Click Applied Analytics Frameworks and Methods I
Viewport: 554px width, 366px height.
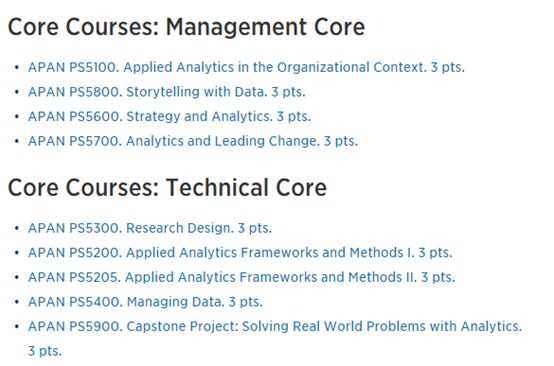click(240, 253)
